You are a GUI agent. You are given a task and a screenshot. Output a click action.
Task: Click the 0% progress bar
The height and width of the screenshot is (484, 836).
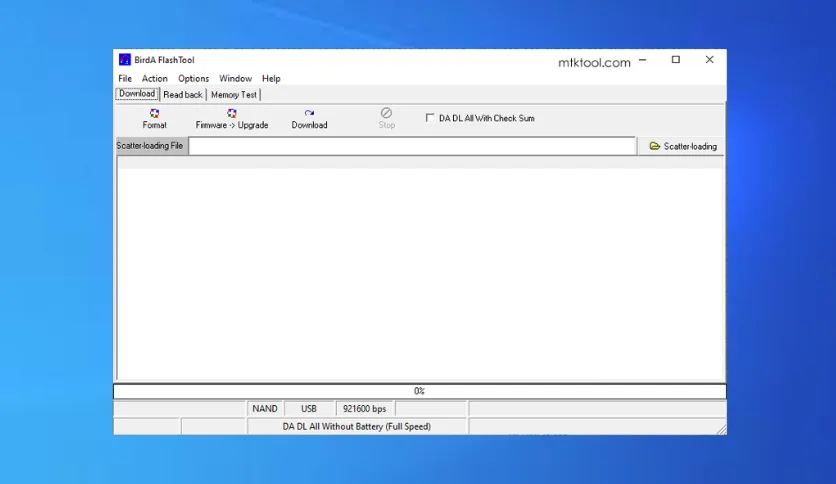[x=420, y=391]
